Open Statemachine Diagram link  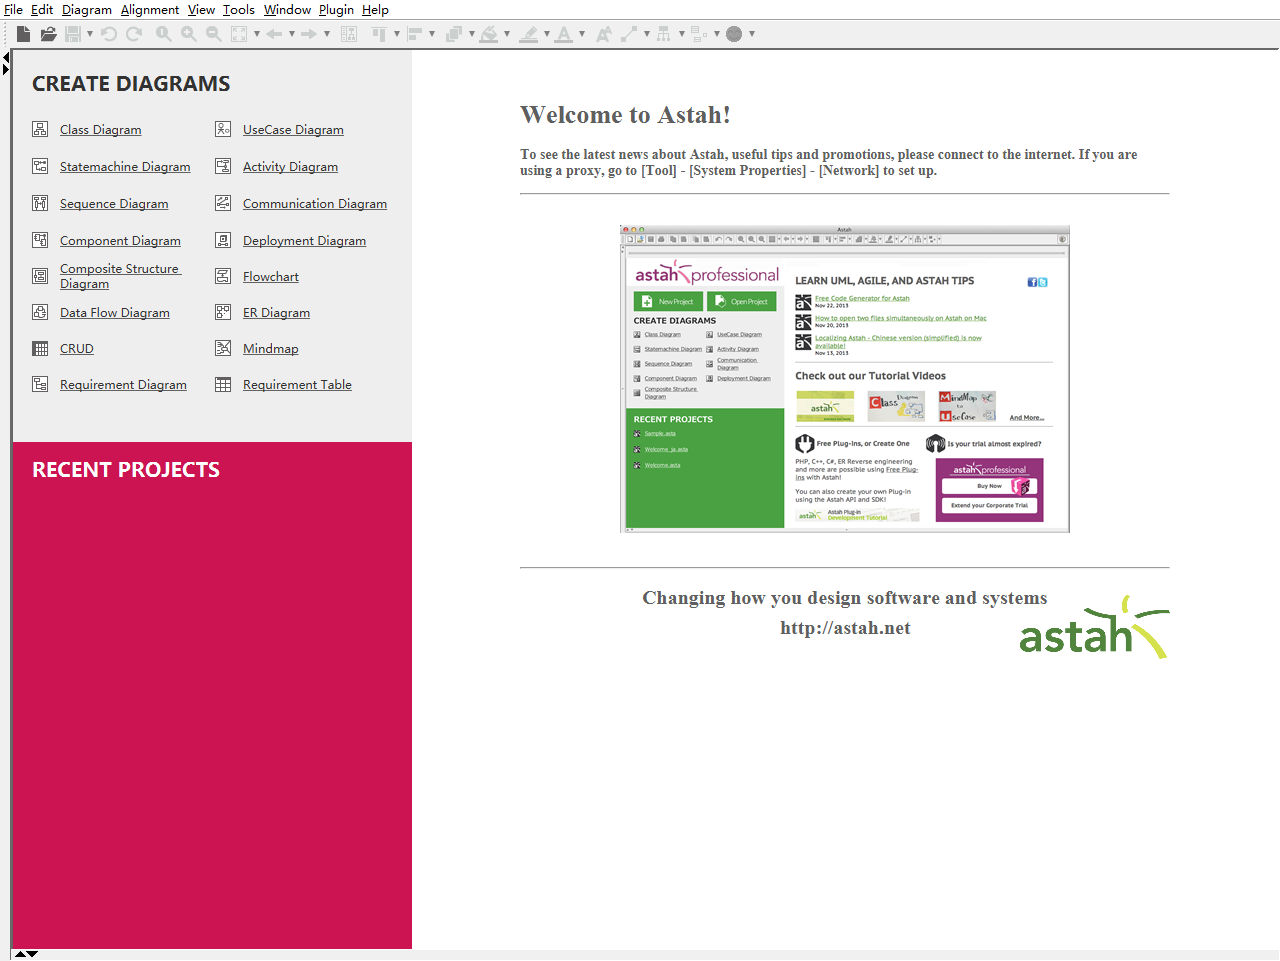pos(125,167)
